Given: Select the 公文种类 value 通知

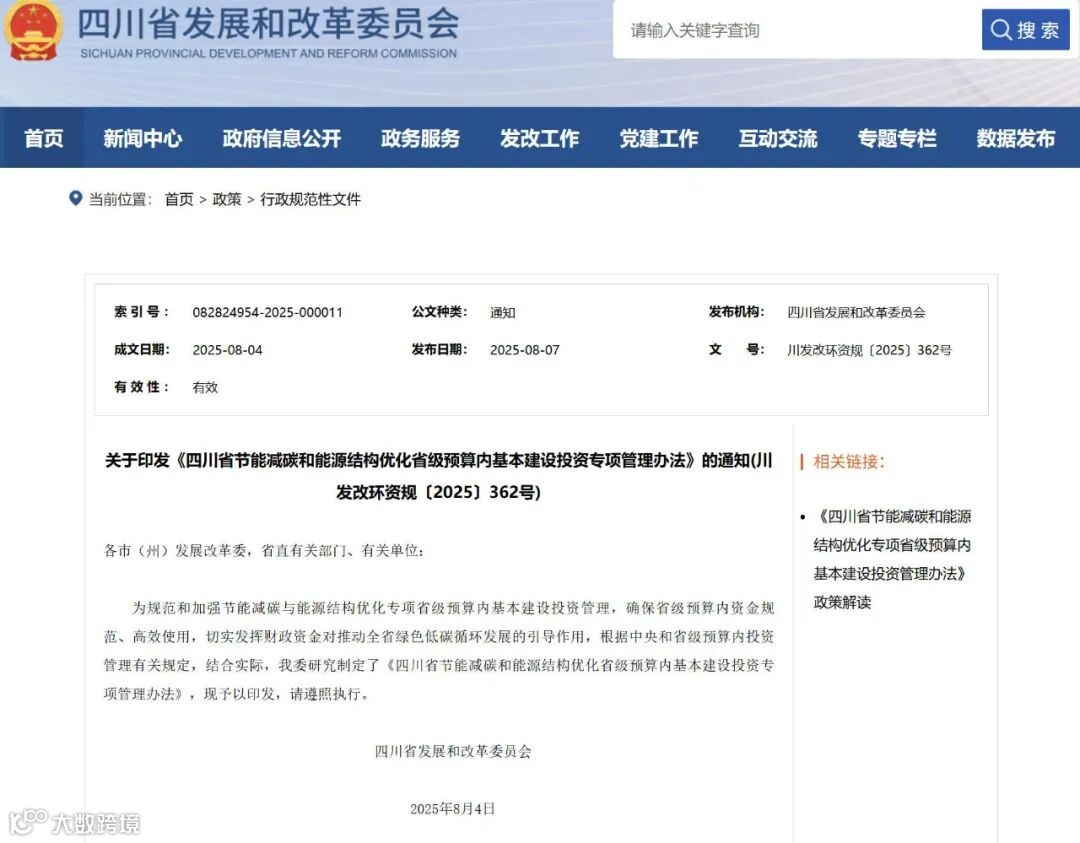Looking at the screenshot, I should [x=503, y=312].
